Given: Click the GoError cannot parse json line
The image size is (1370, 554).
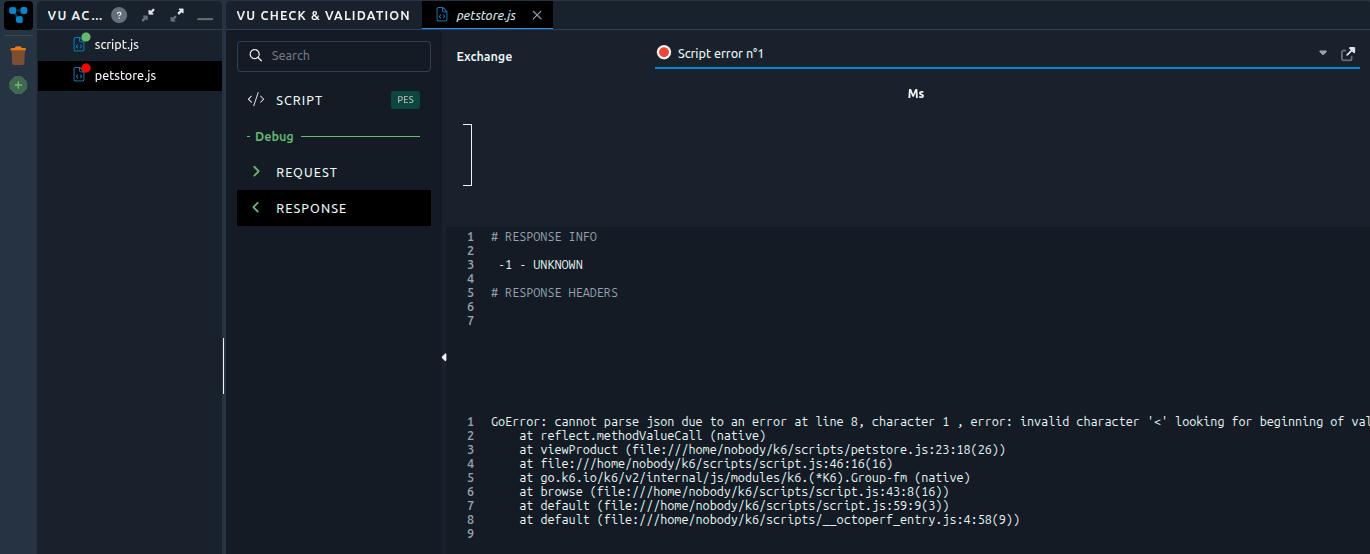Looking at the screenshot, I should (x=930, y=422).
